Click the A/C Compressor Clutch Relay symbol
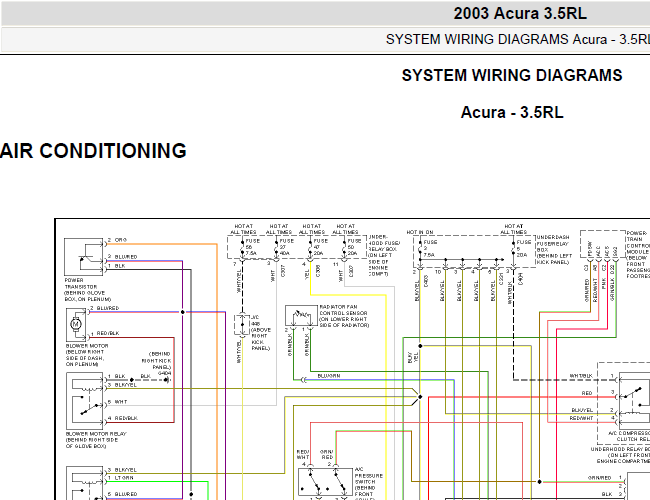 point(634,401)
